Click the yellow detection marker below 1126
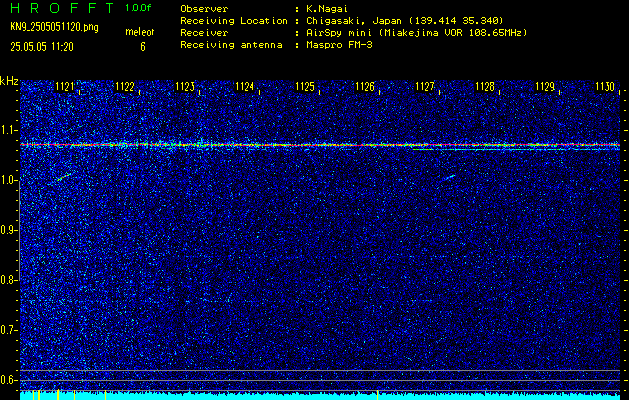This screenshot has width=629, height=400. pyautogui.click(x=377, y=394)
